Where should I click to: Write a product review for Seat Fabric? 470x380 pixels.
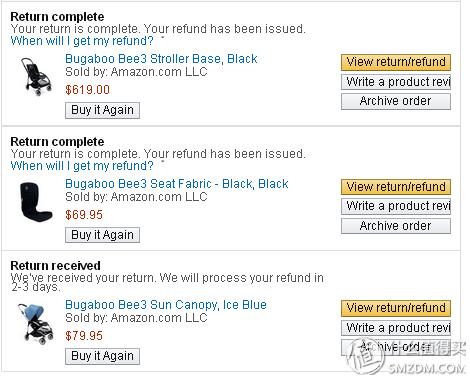click(x=396, y=206)
